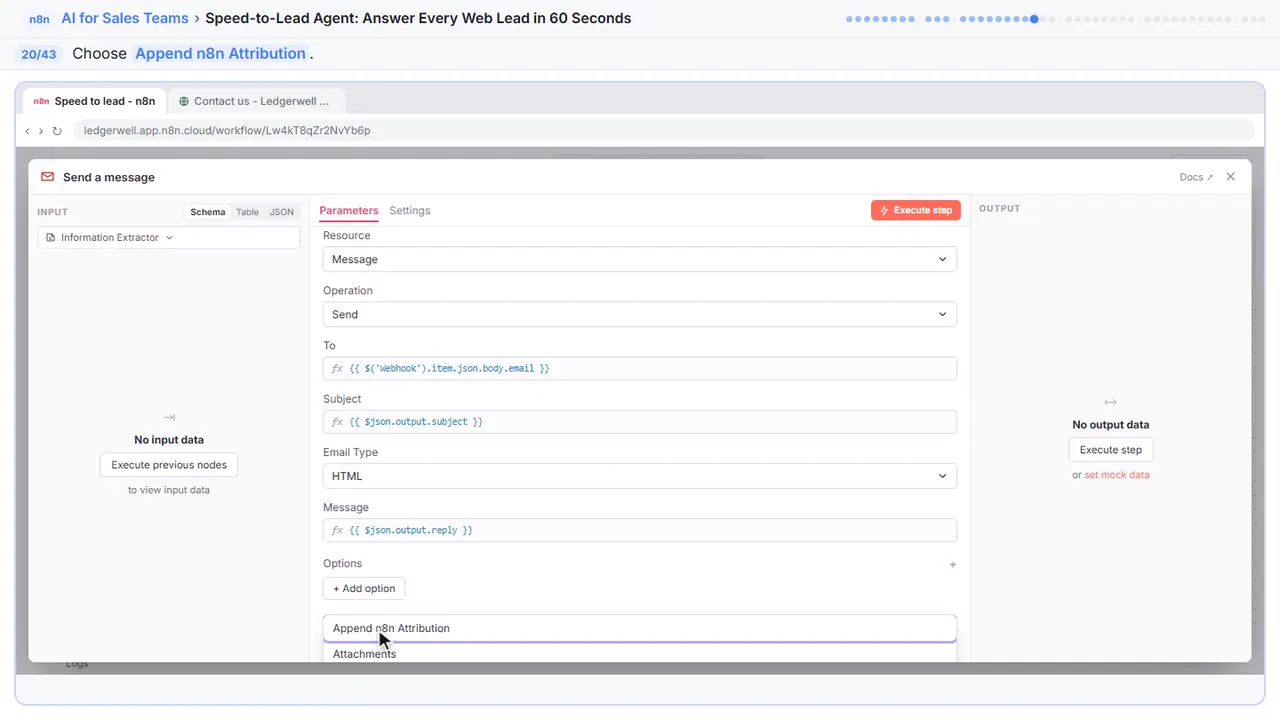The width and height of the screenshot is (1280, 720).
Task: Select the Parameters tab
Action: click(349, 211)
